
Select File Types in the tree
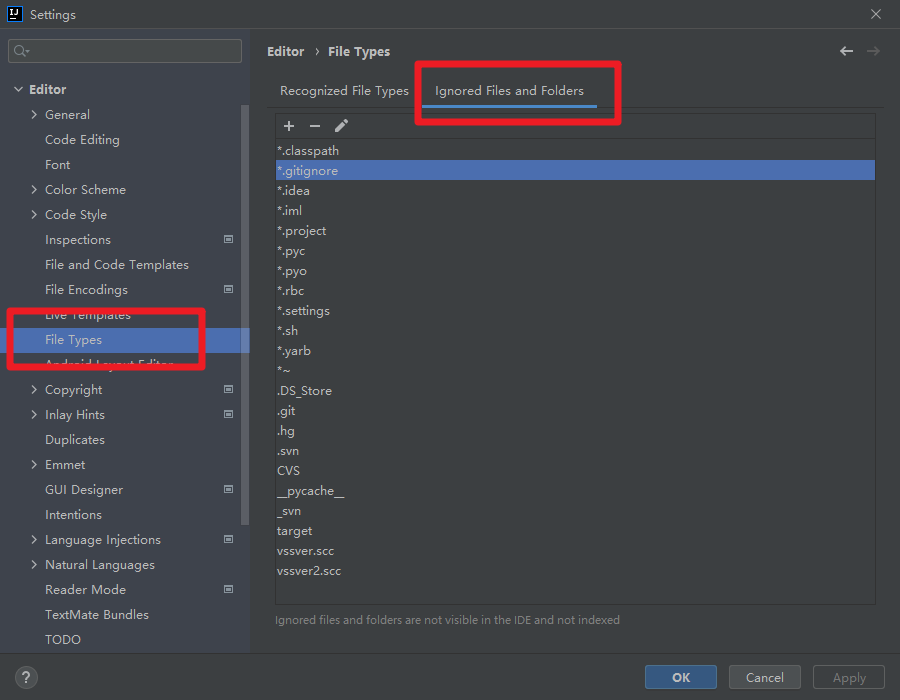(125, 340)
